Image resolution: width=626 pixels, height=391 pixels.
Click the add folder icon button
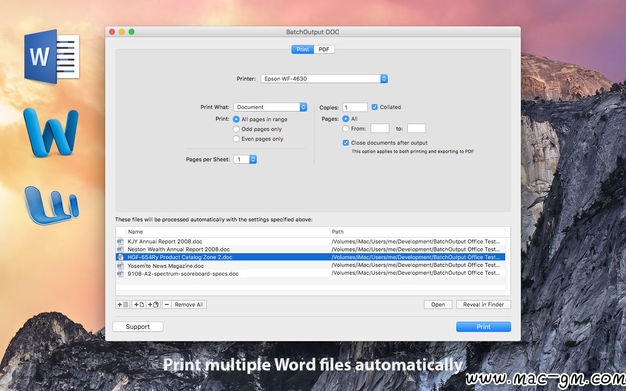(123, 304)
